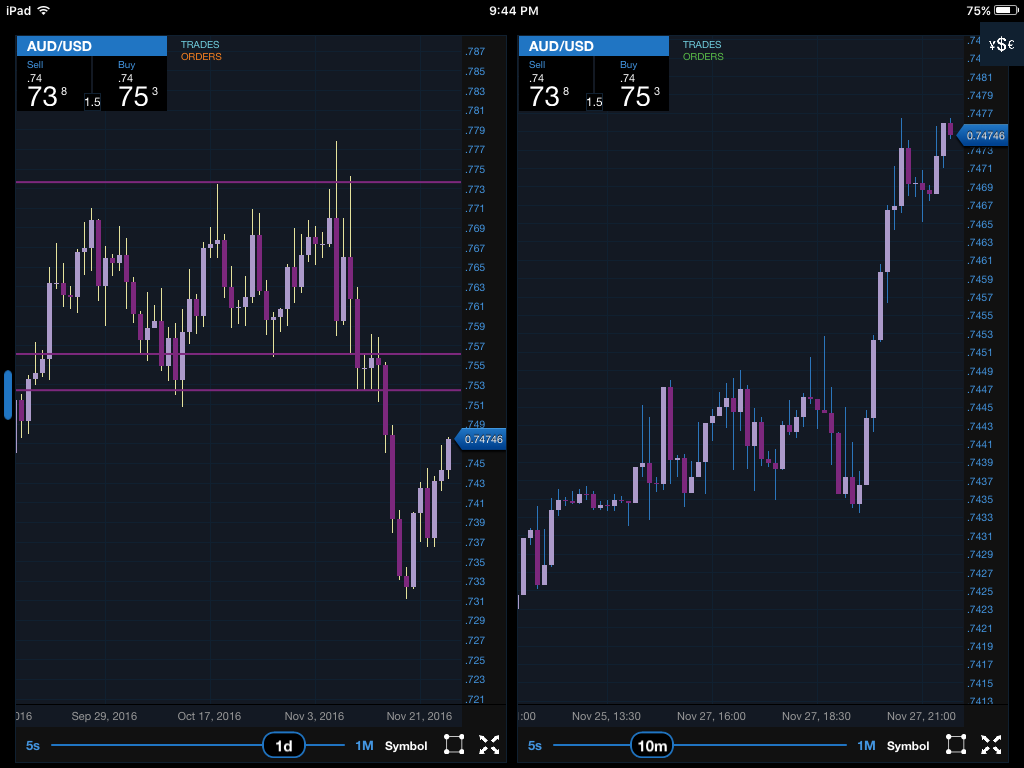
Task: Tap the 0.74746 price marker on right chart
Action: tap(984, 135)
